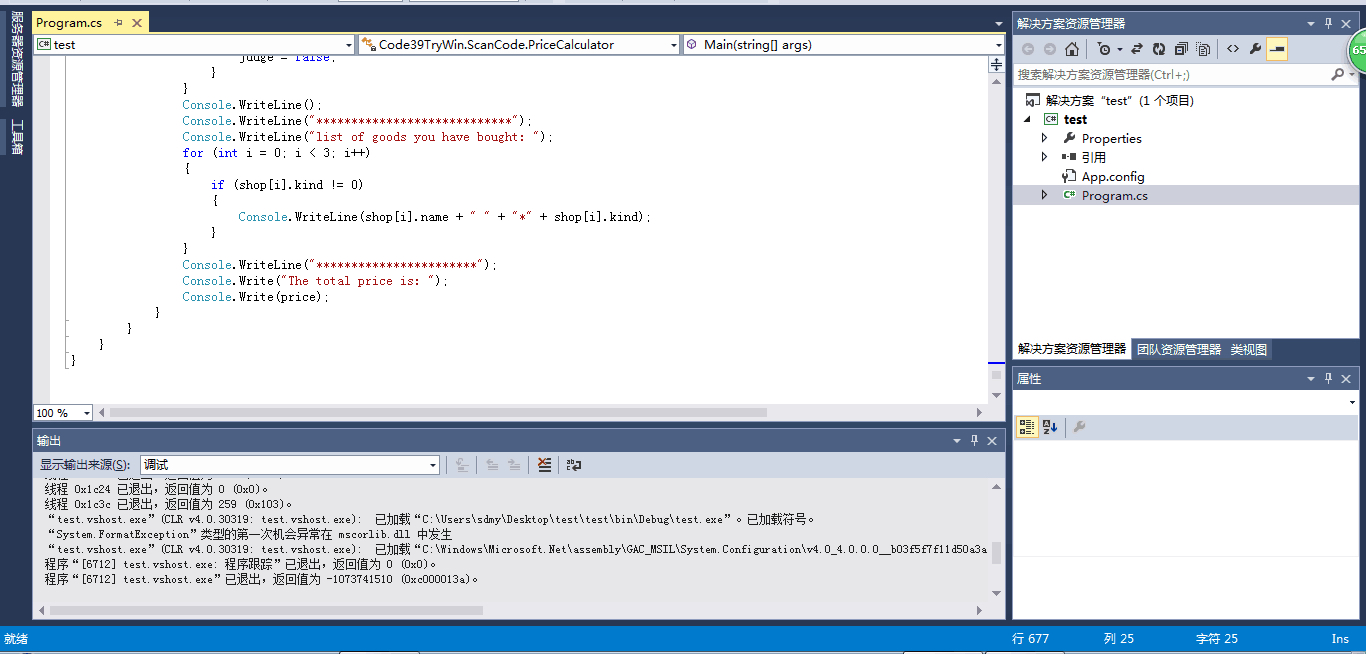
Task: Select 解决方案资源管理器 bottom tab
Action: point(1072,349)
